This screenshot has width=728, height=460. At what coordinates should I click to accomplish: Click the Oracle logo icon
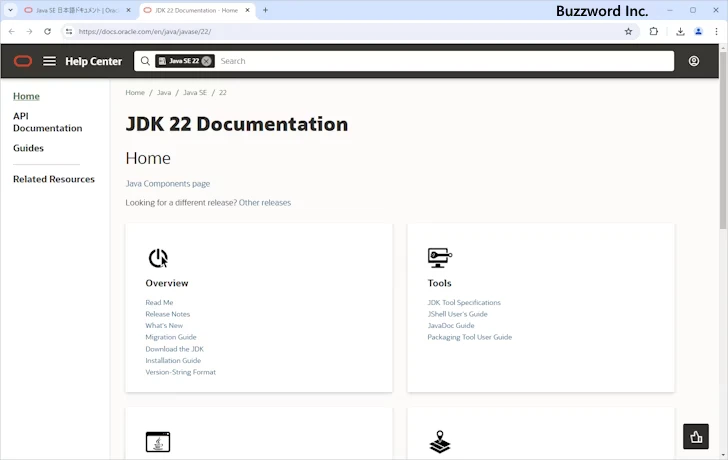23,61
